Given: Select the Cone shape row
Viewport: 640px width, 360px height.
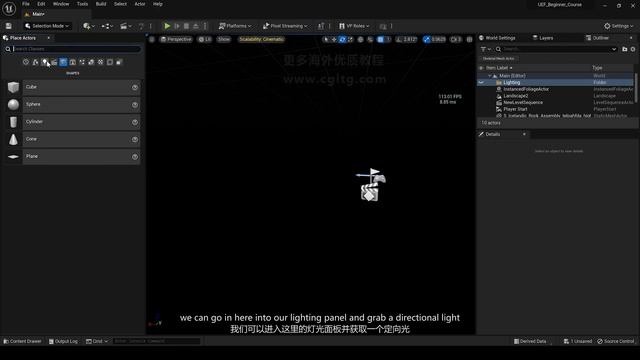Looking at the screenshot, I should click(x=73, y=139).
